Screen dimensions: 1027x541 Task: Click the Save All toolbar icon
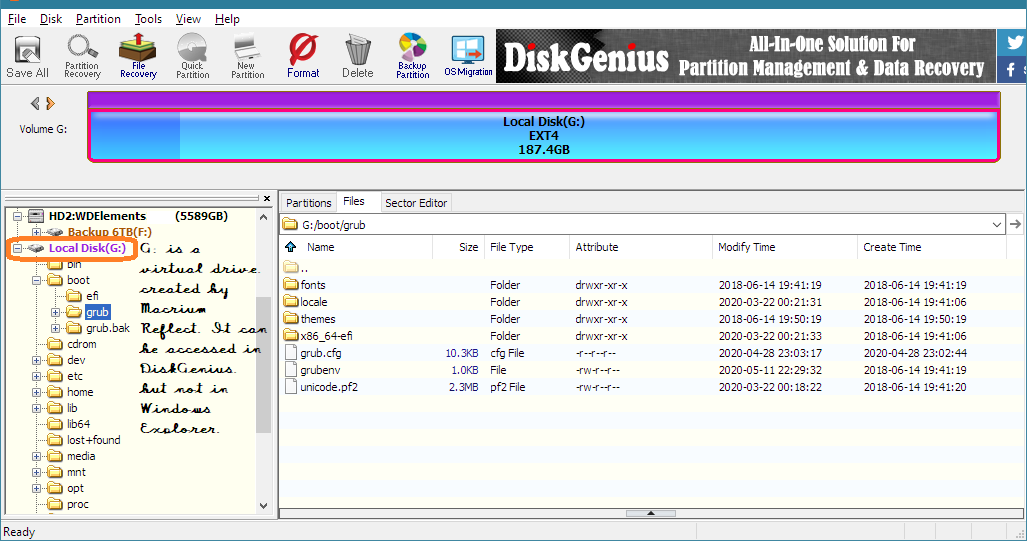click(x=27, y=56)
